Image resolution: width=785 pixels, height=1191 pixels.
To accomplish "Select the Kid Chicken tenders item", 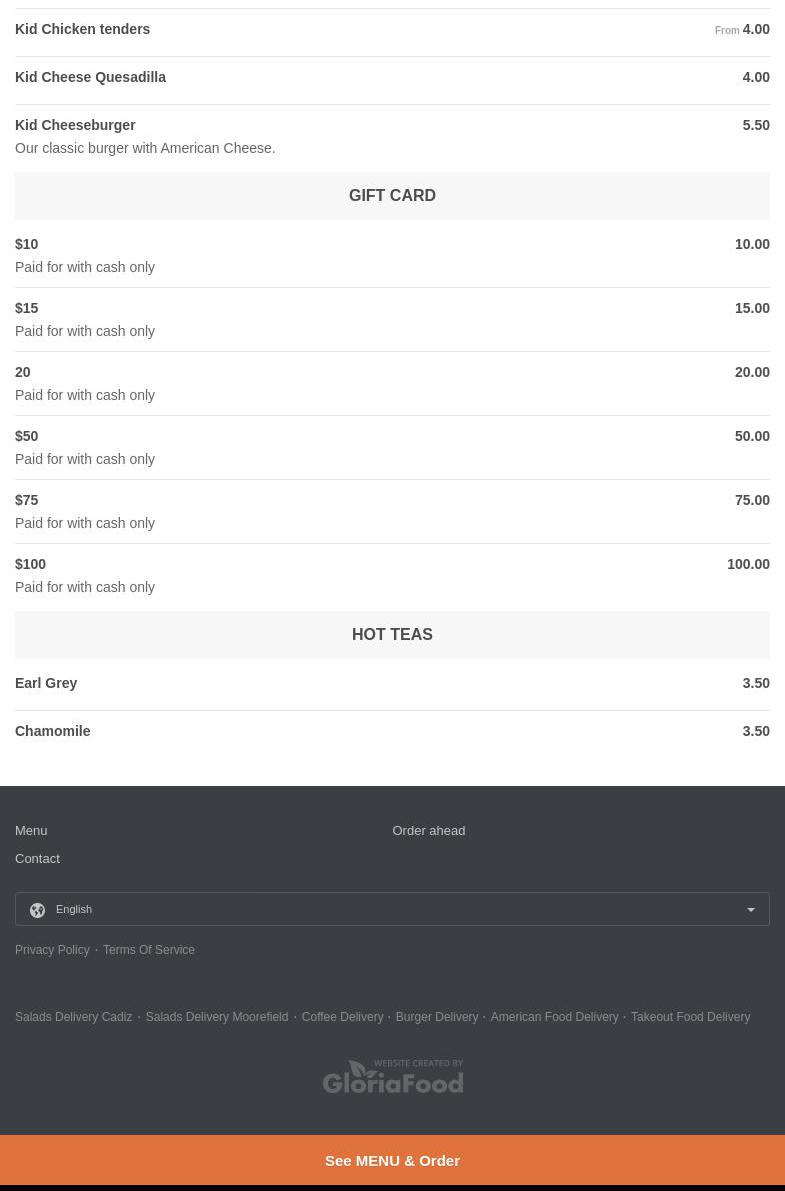I will [x=82, y=30].
